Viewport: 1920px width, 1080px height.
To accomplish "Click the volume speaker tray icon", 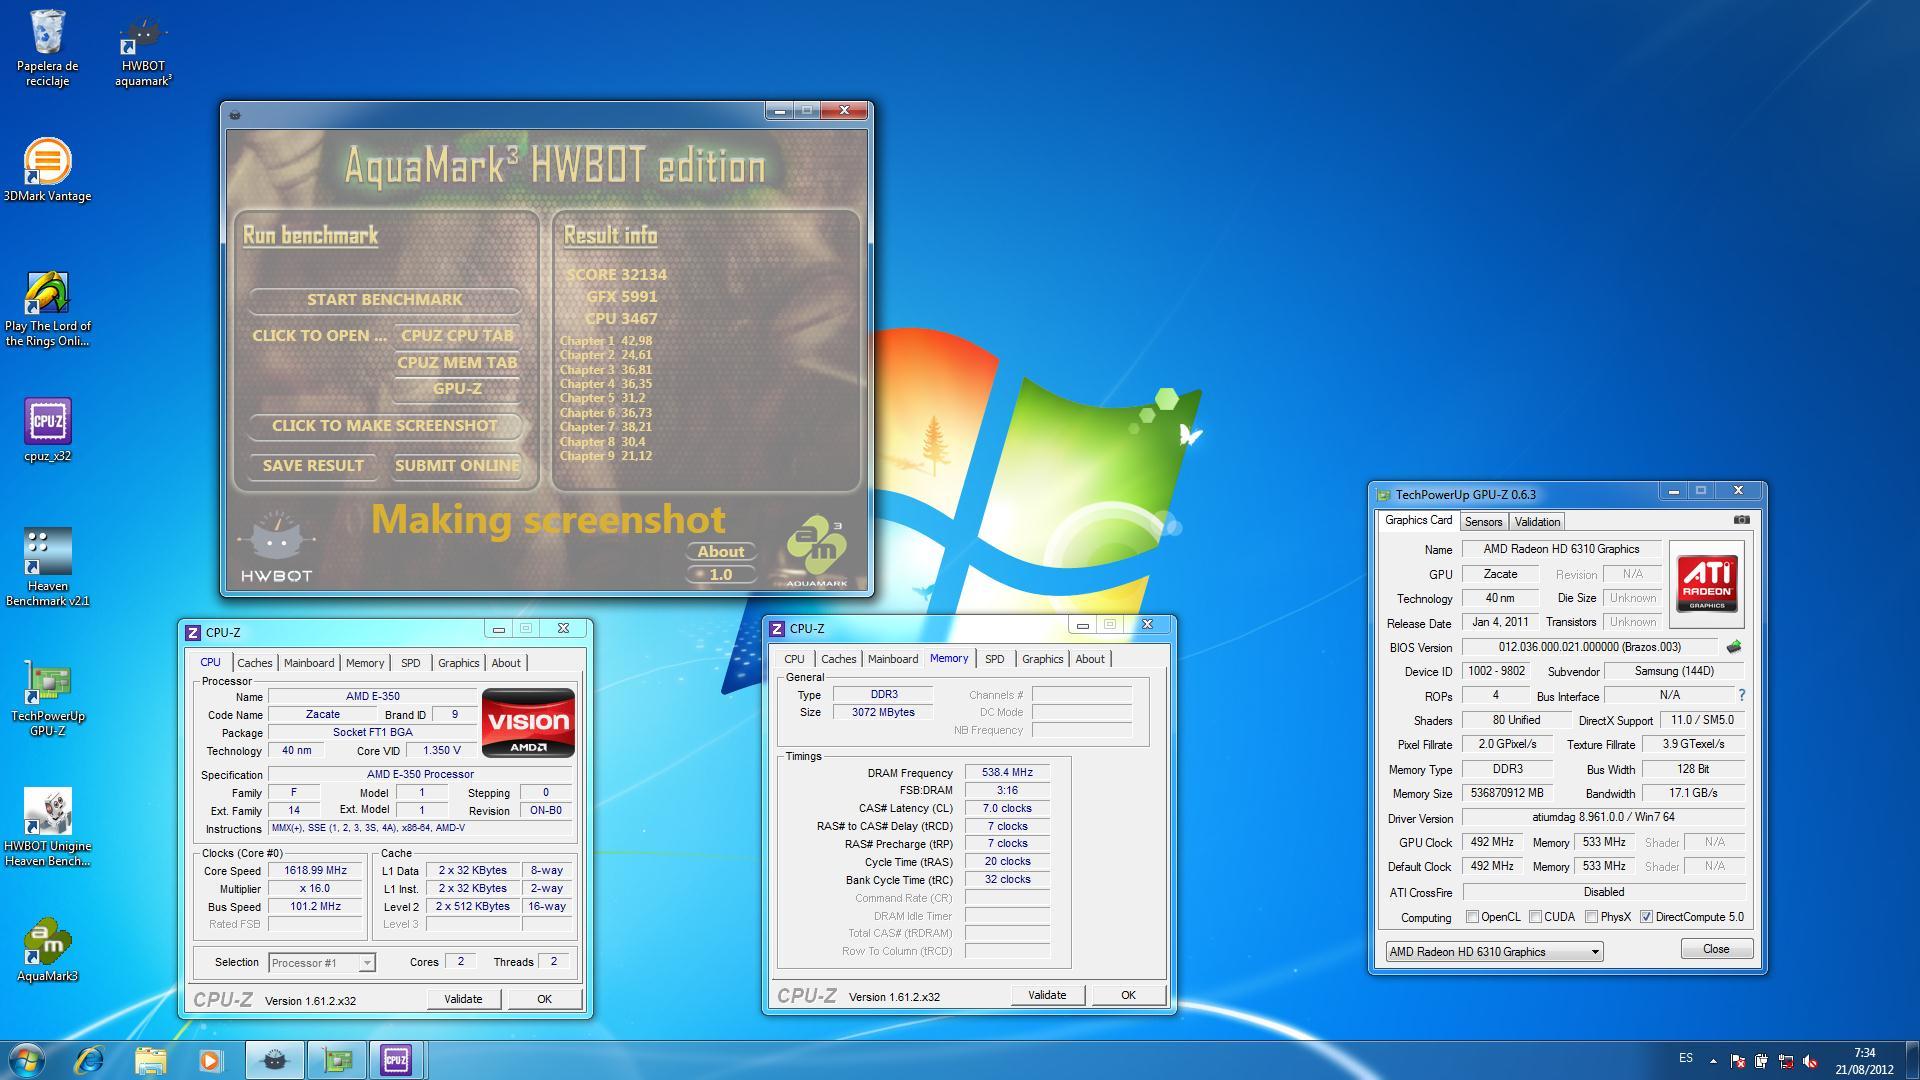I will (x=1810, y=1061).
